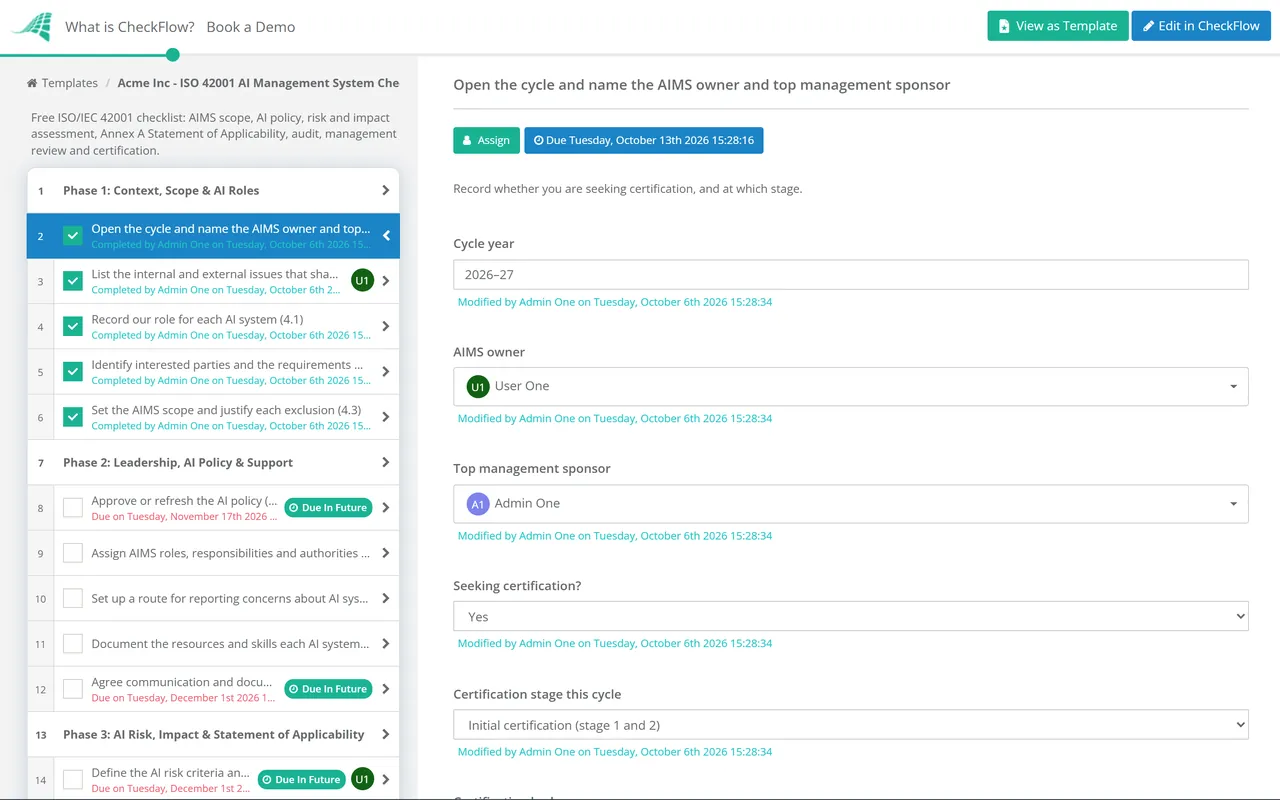Open the Book a Demo link
This screenshot has height=800, width=1280.
click(251, 27)
